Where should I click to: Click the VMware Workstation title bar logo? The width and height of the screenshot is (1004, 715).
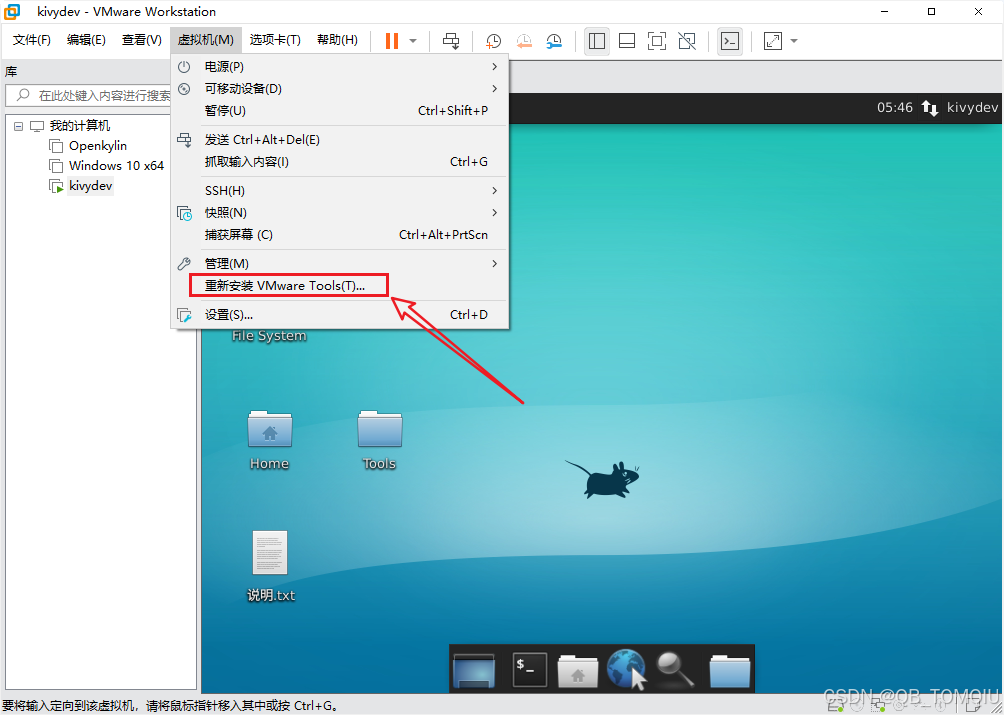click(x=12, y=12)
